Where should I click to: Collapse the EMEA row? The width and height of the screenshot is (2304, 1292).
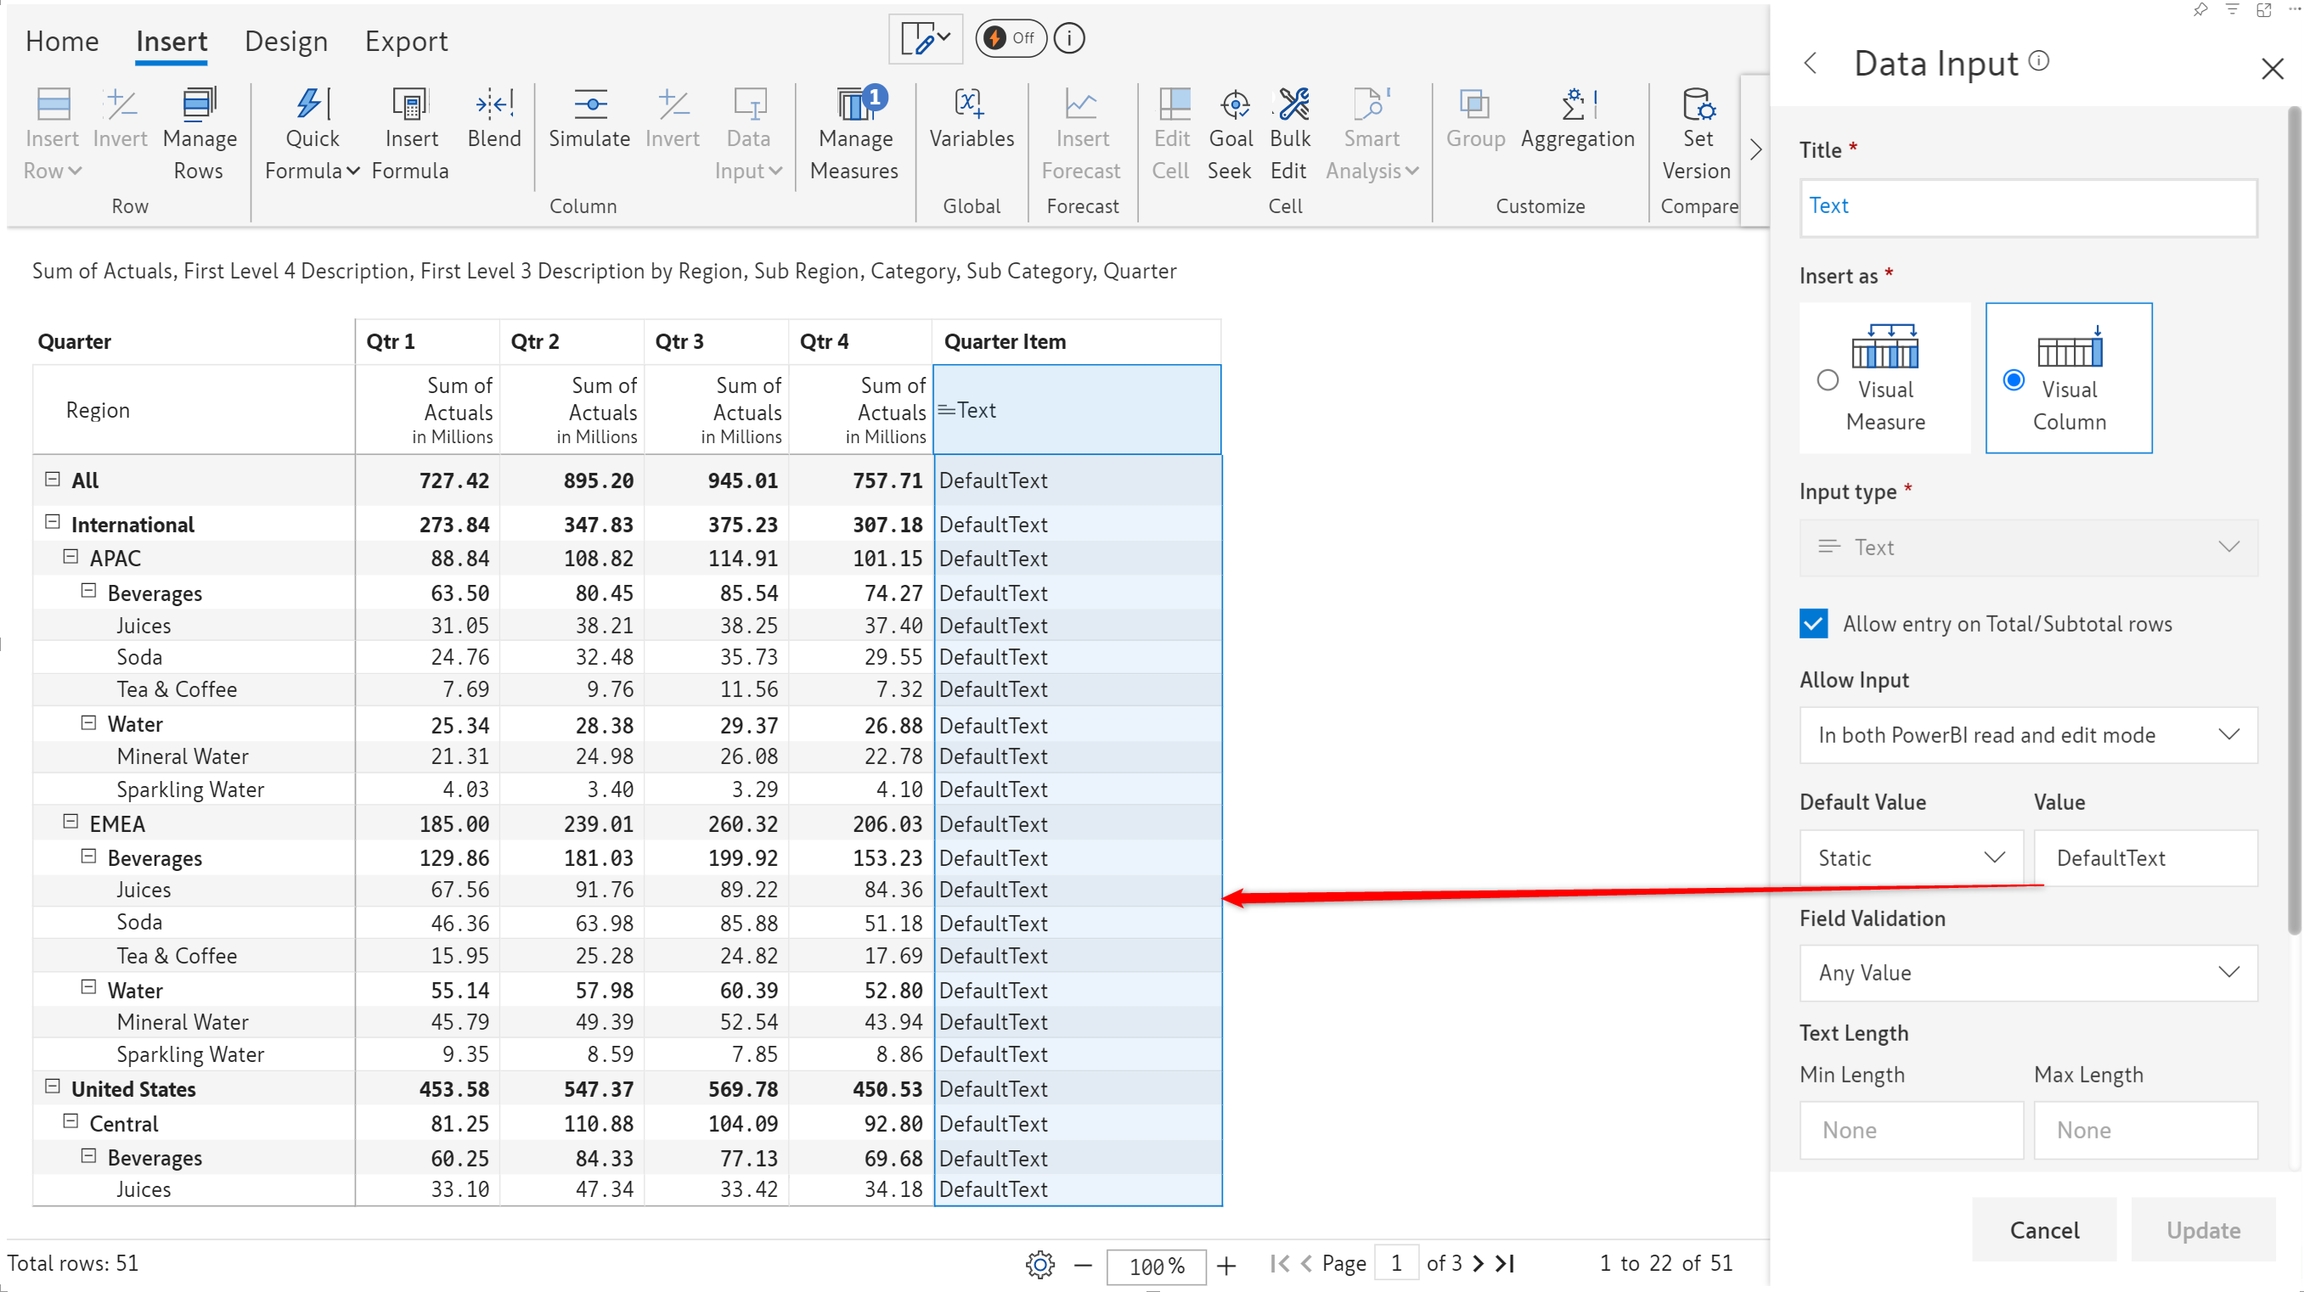(x=70, y=822)
